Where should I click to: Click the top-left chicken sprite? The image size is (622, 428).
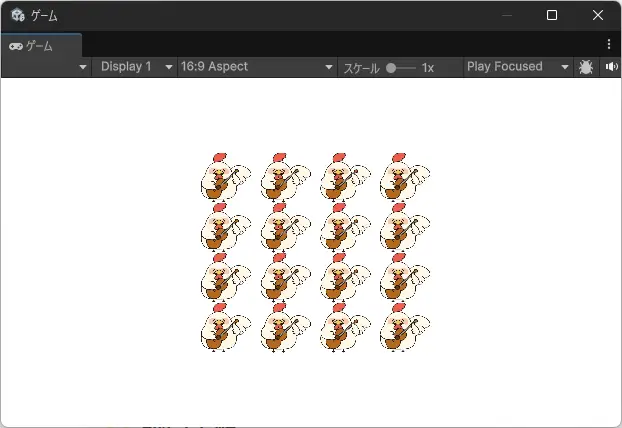click(225, 177)
